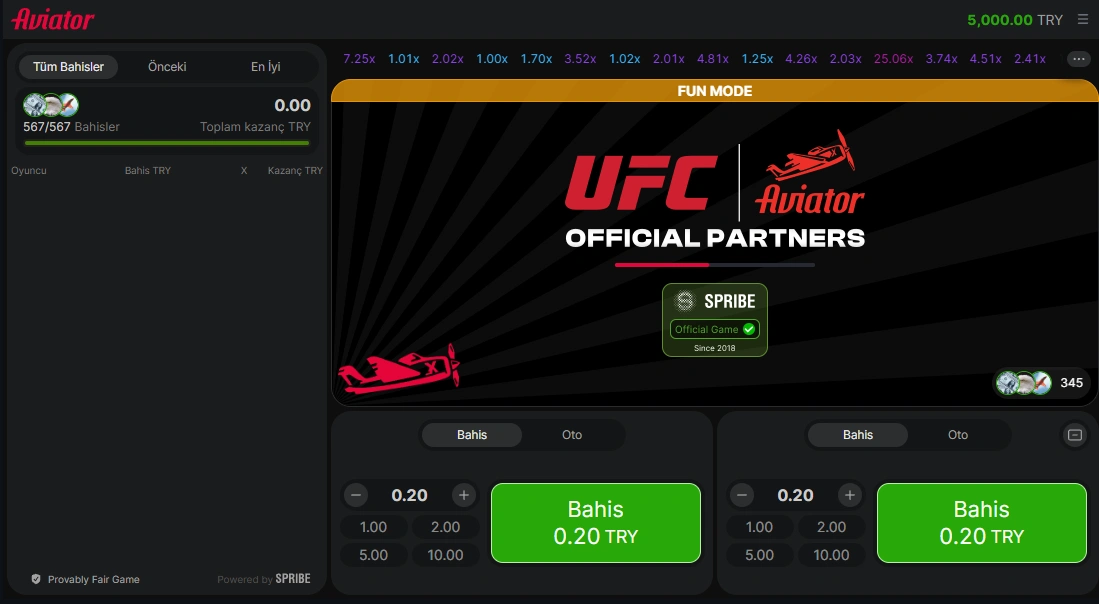
Task: Select the Bahis mode tab in first bet panel
Action: point(472,435)
